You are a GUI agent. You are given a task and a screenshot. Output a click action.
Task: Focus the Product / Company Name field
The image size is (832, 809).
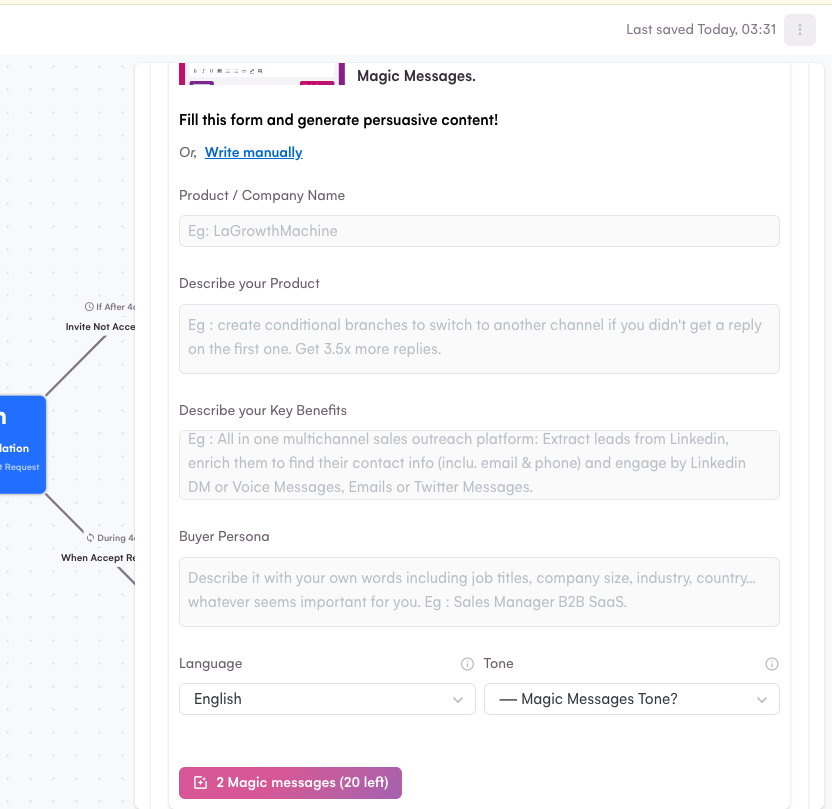coord(479,231)
